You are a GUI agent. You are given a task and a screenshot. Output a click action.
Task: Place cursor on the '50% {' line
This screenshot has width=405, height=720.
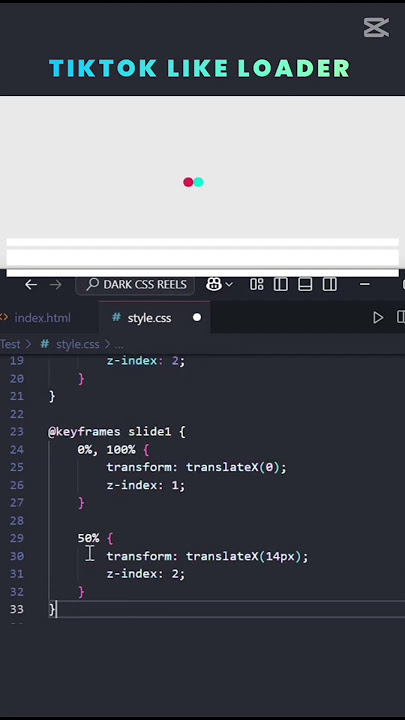click(x=95, y=538)
